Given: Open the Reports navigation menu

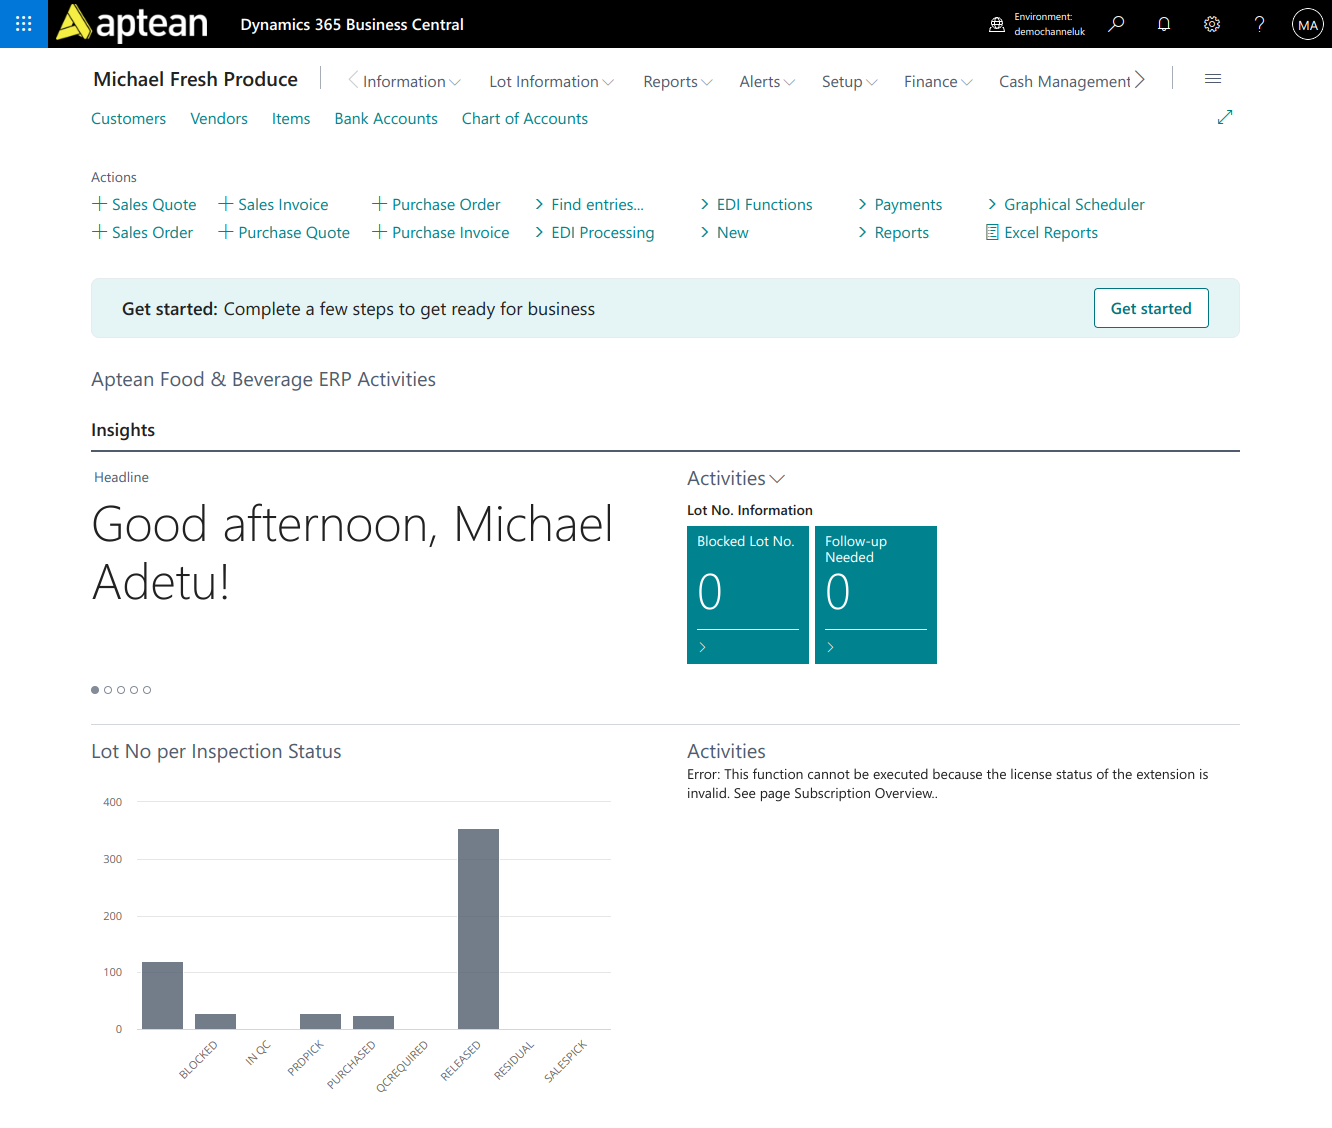Looking at the screenshot, I should 678,81.
